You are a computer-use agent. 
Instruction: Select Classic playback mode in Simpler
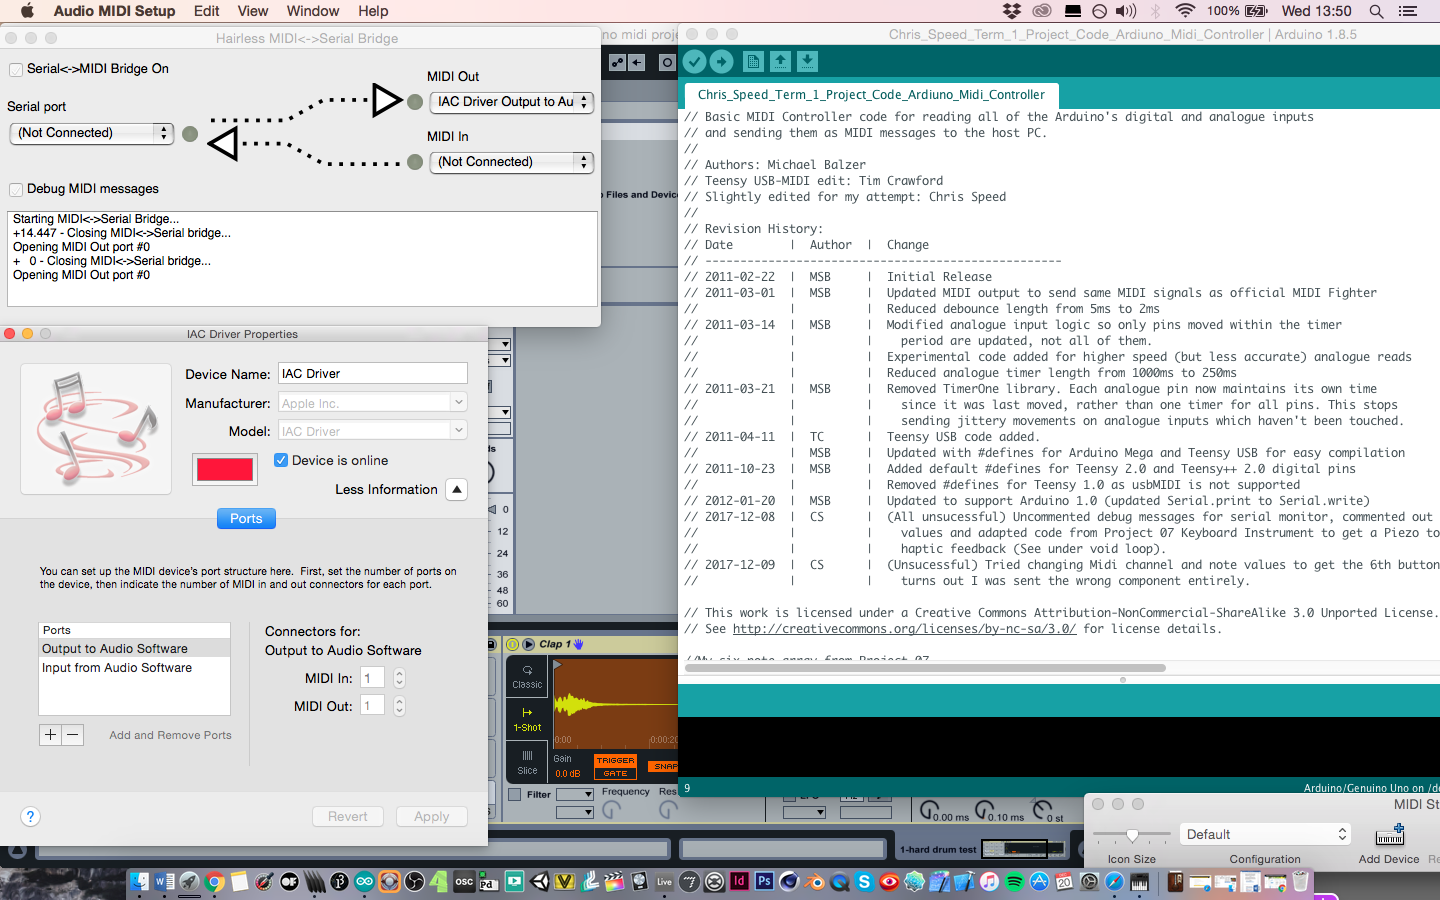[527, 677]
